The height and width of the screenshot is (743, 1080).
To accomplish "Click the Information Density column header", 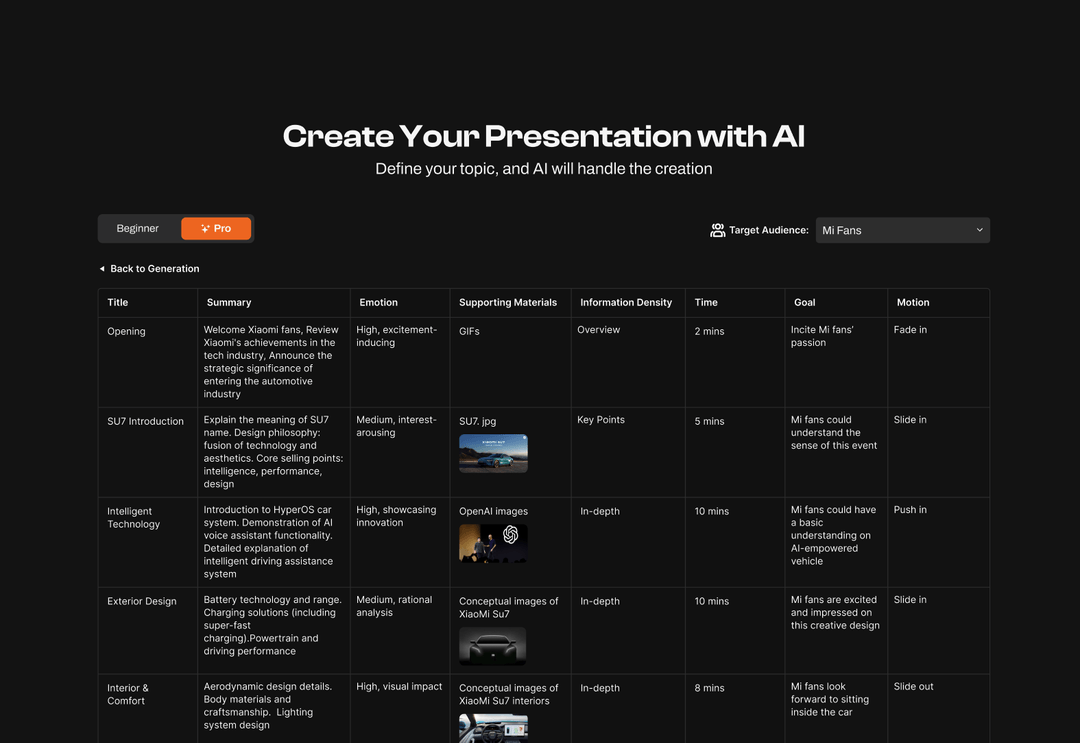I will click(625, 302).
